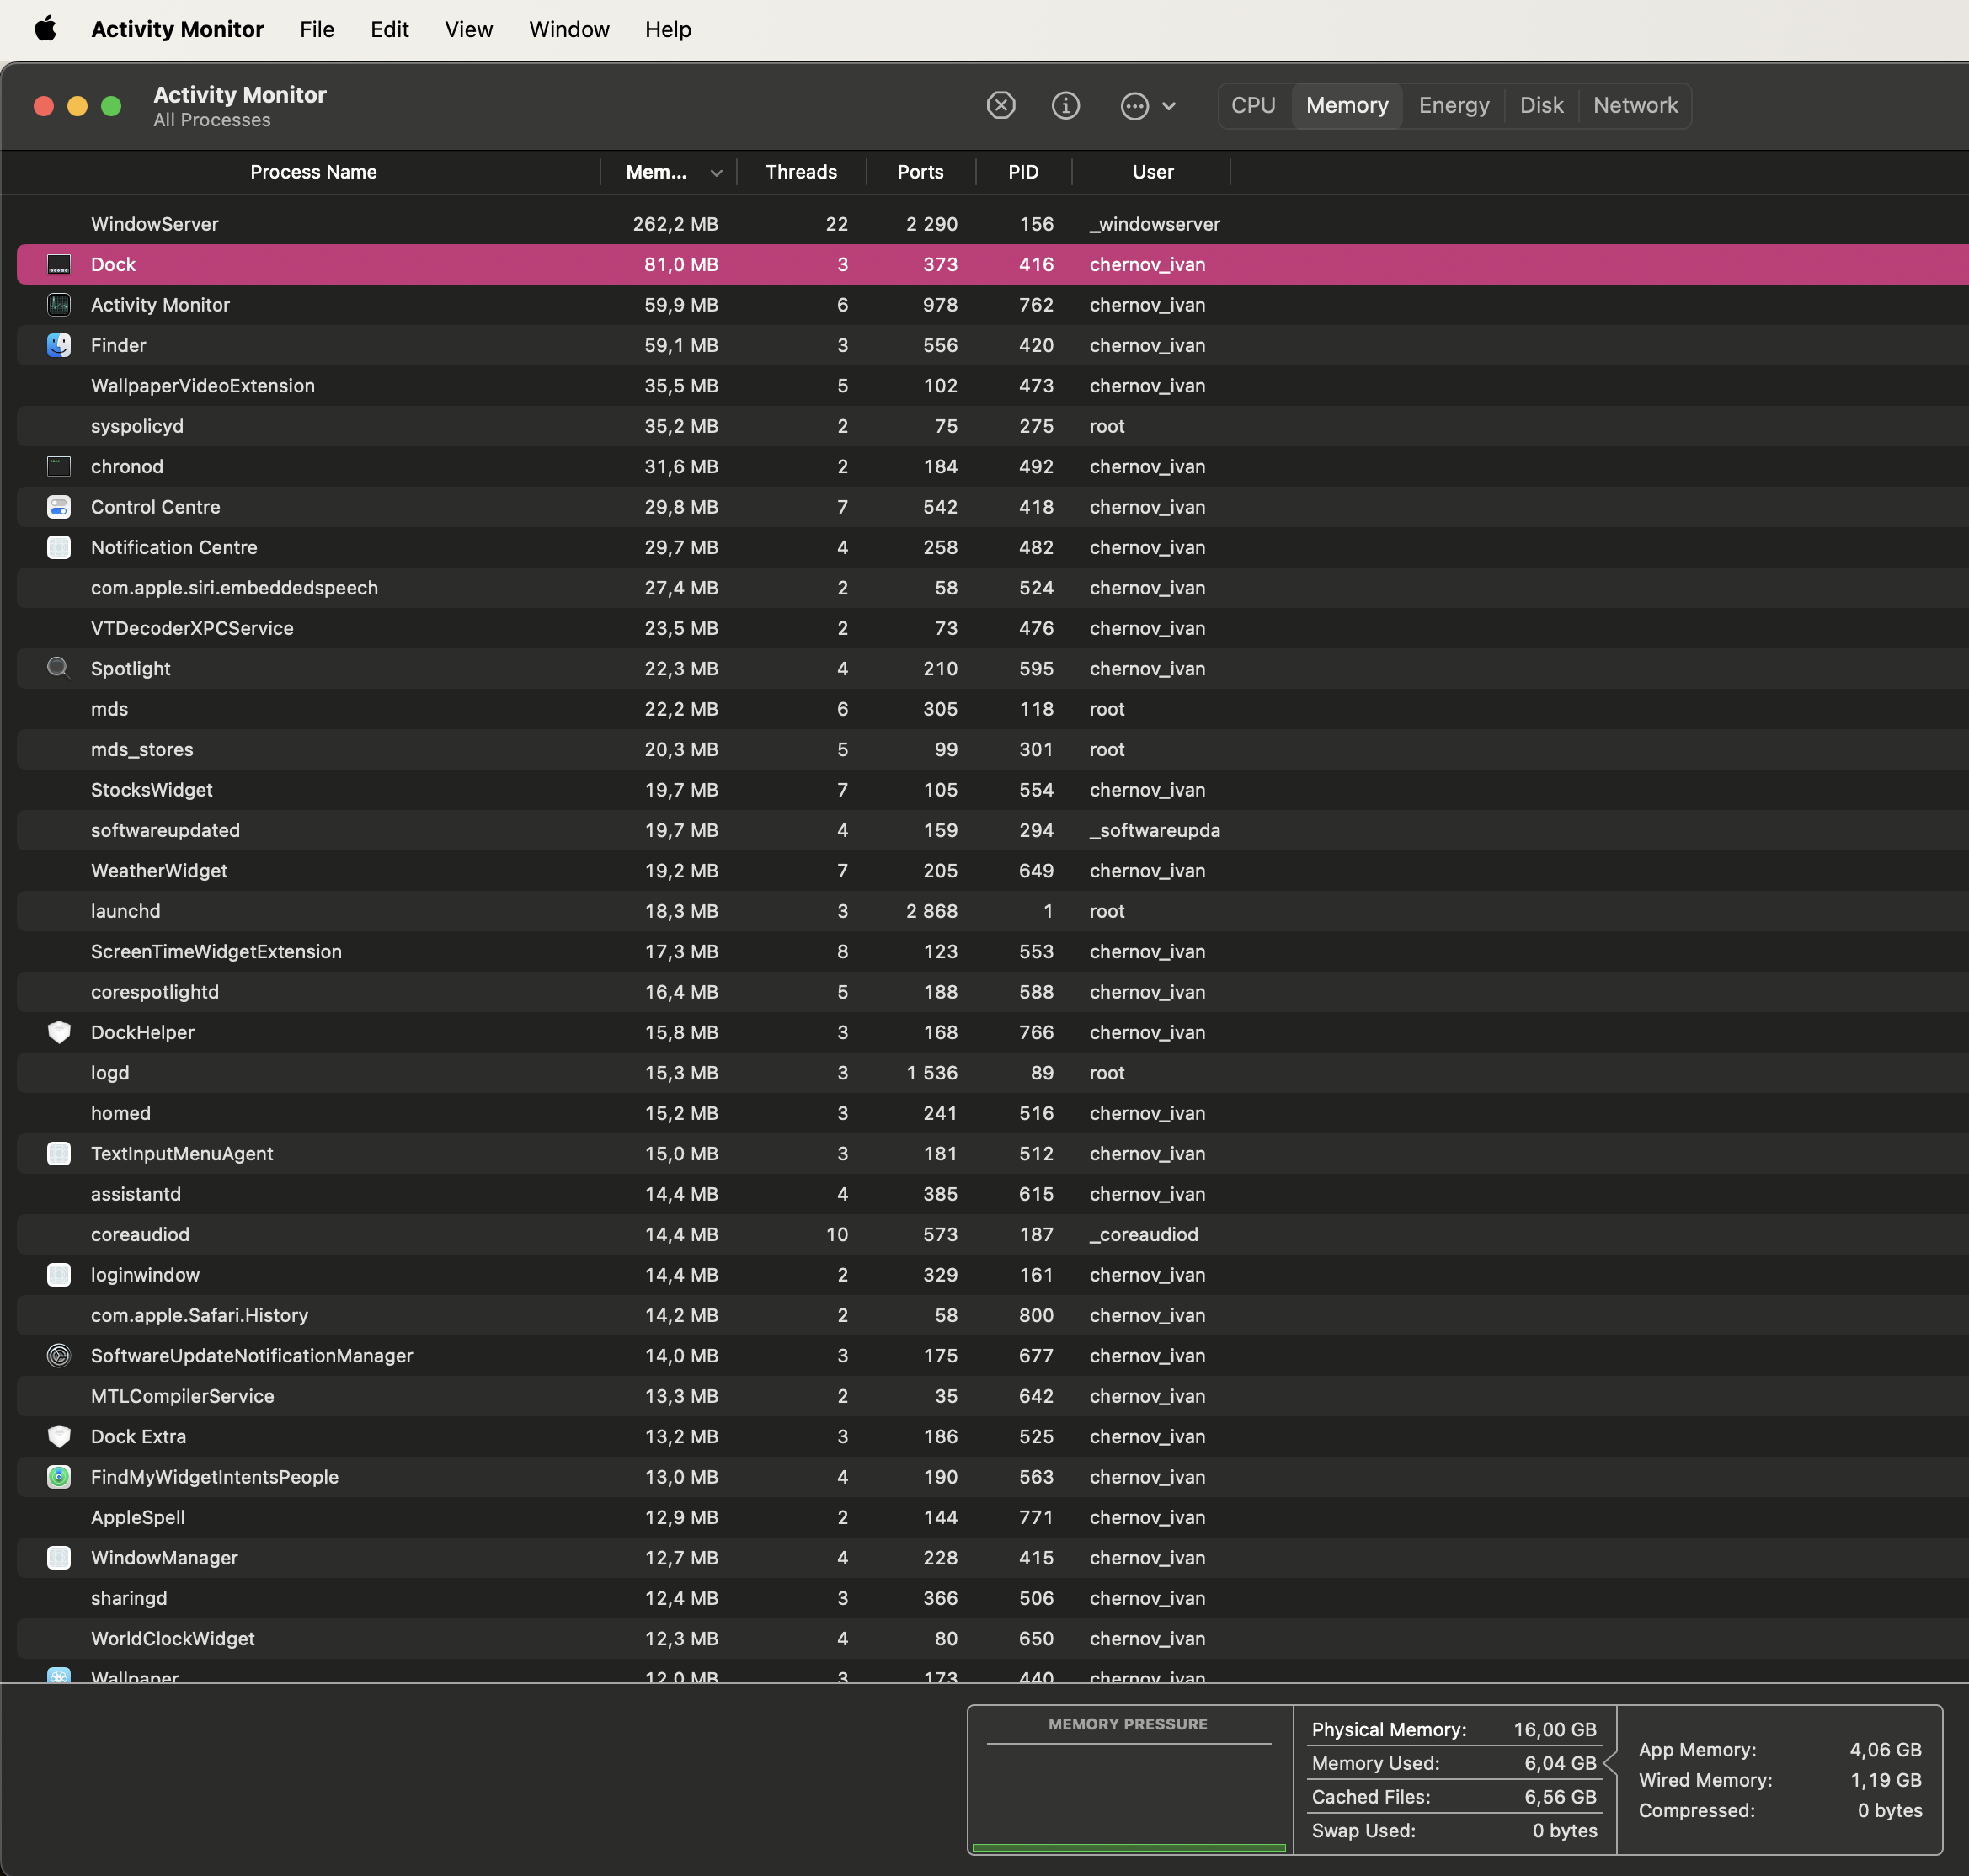The width and height of the screenshot is (1969, 1876).
Task: Open the Apple menu
Action: [x=45, y=29]
